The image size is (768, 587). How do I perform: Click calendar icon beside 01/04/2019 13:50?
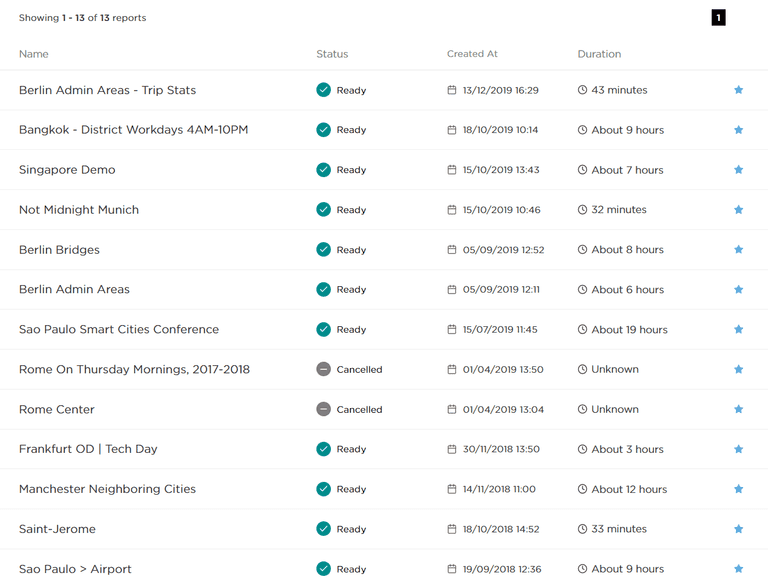point(452,369)
